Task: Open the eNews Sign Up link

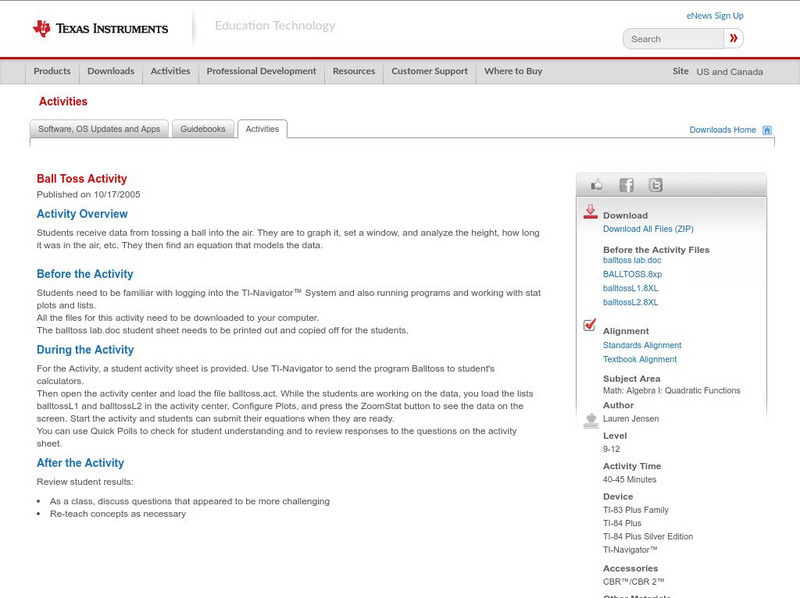Action: click(x=715, y=16)
